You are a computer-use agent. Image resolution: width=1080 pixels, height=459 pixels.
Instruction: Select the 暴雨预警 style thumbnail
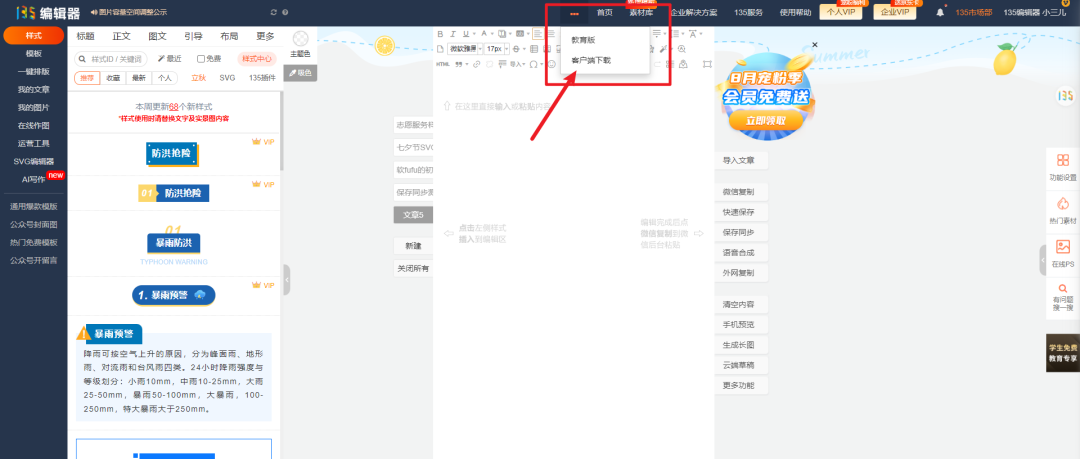(174, 295)
